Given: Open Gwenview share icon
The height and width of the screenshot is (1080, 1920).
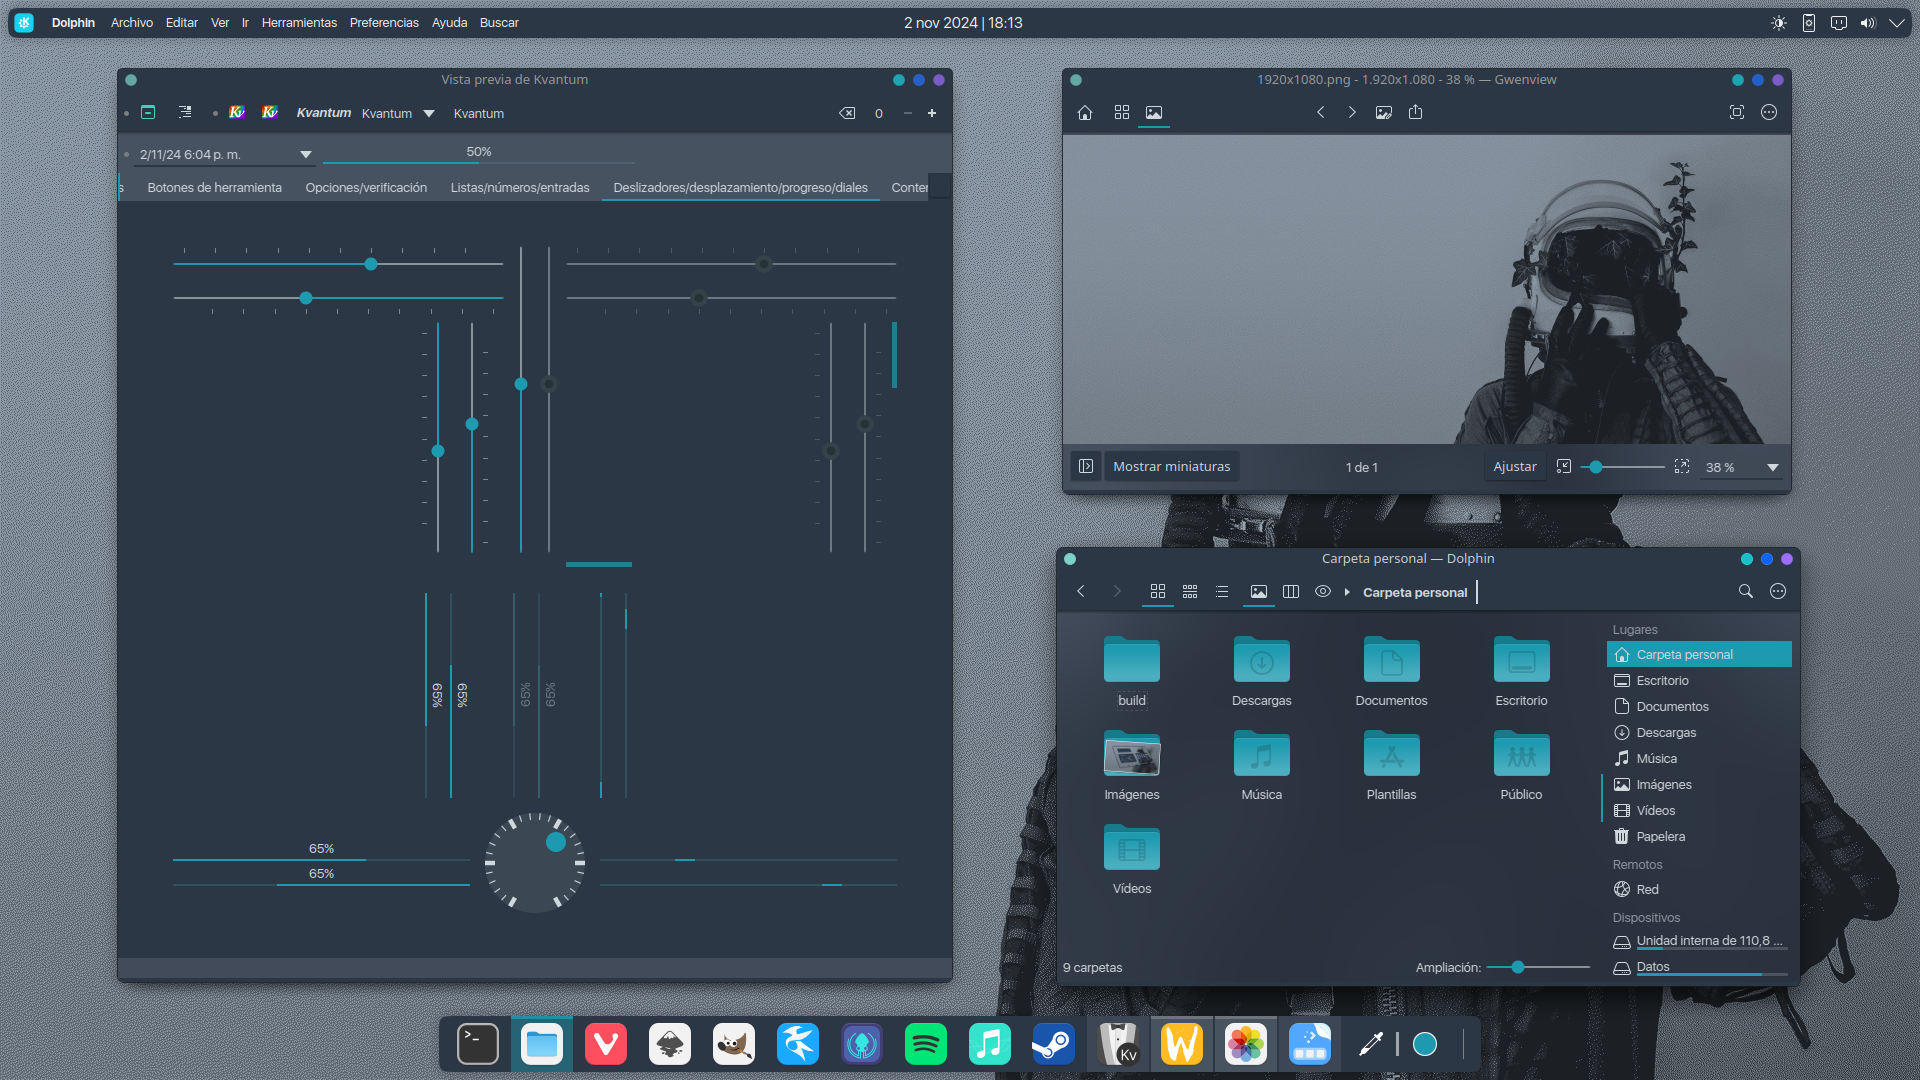Looking at the screenshot, I should [1416, 113].
